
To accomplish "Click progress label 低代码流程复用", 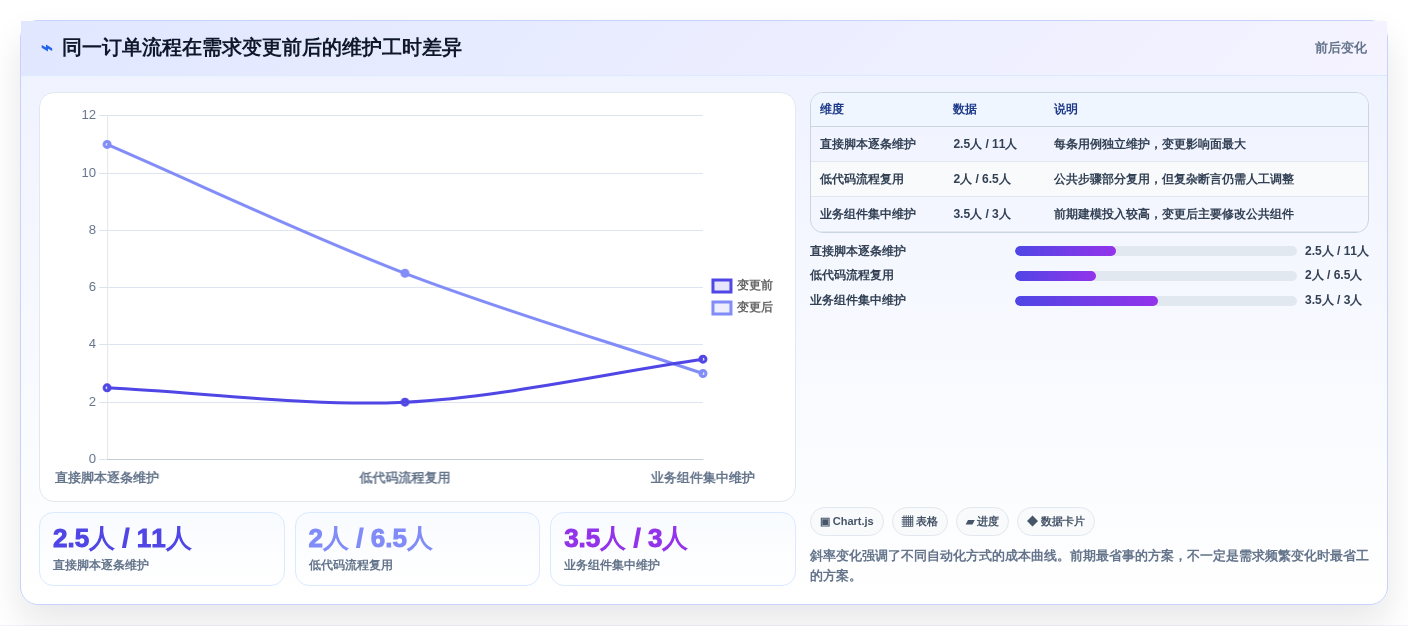I will (x=852, y=275).
